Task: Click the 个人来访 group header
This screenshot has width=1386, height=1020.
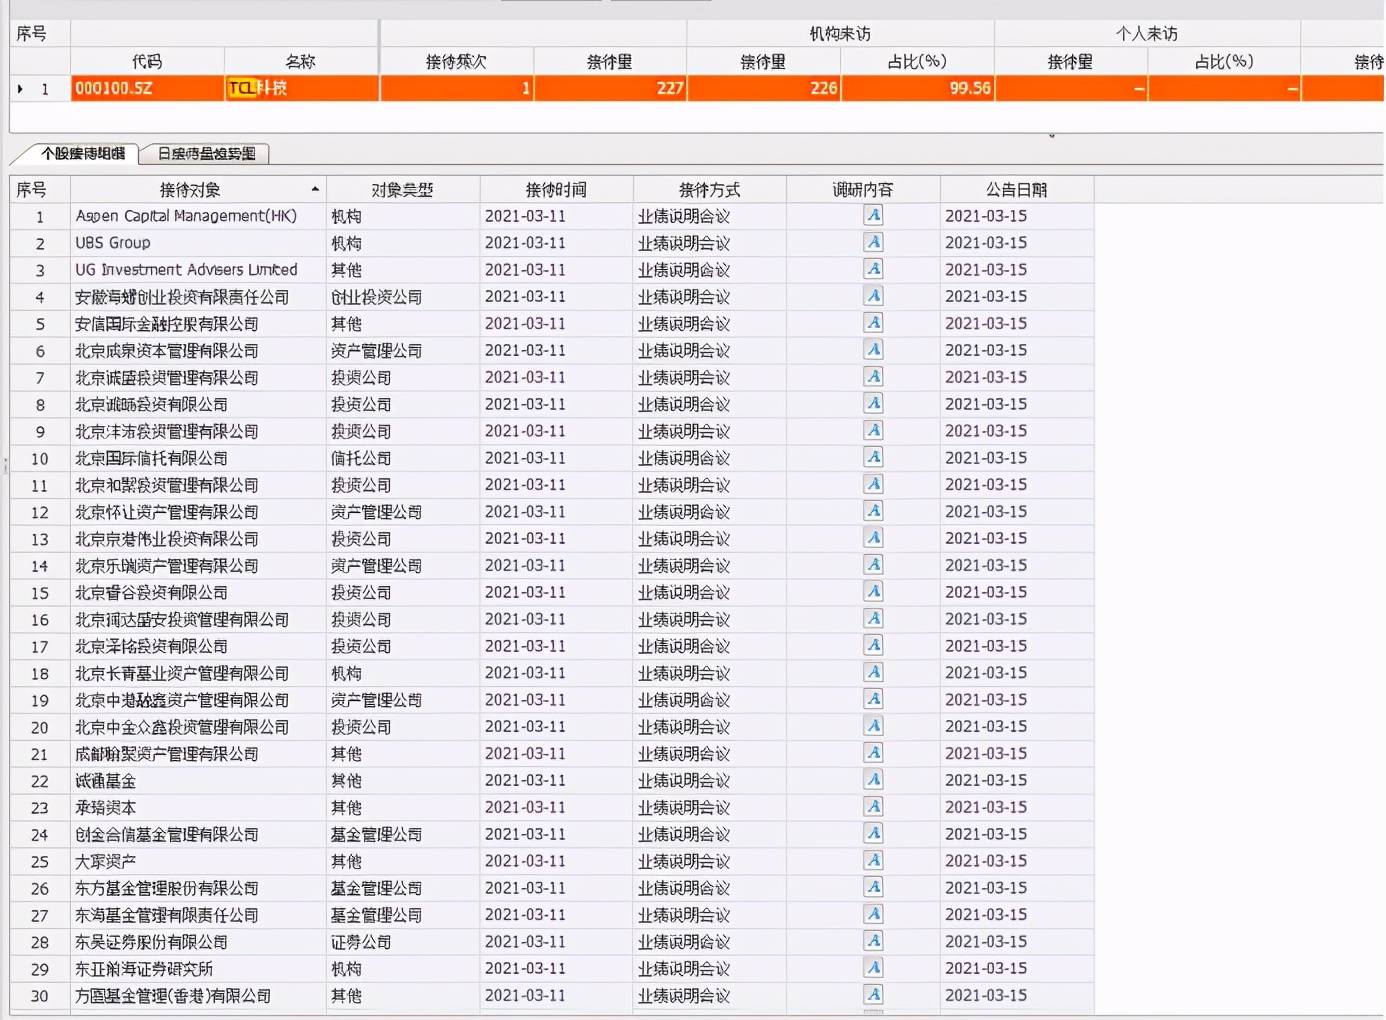Action: tap(1147, 33)
